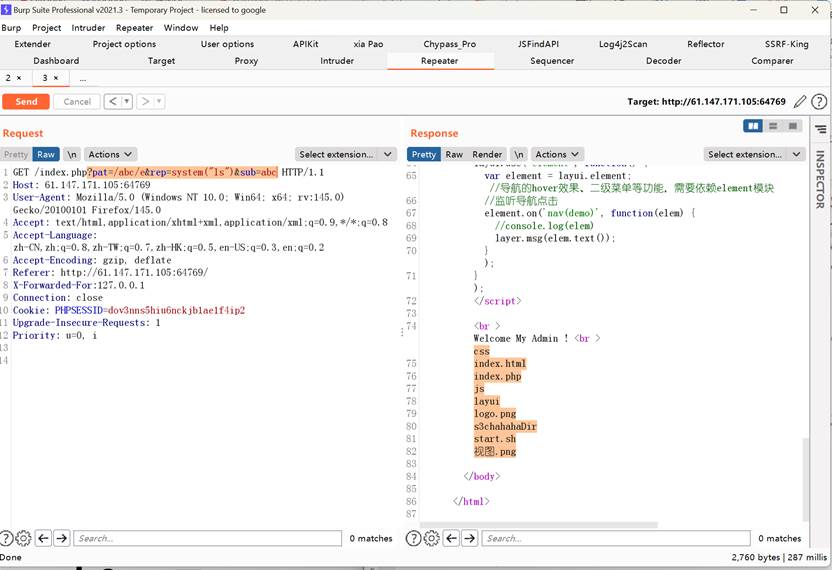Click the edit target pencil icon
832x570 pixels.
(800, 101)
